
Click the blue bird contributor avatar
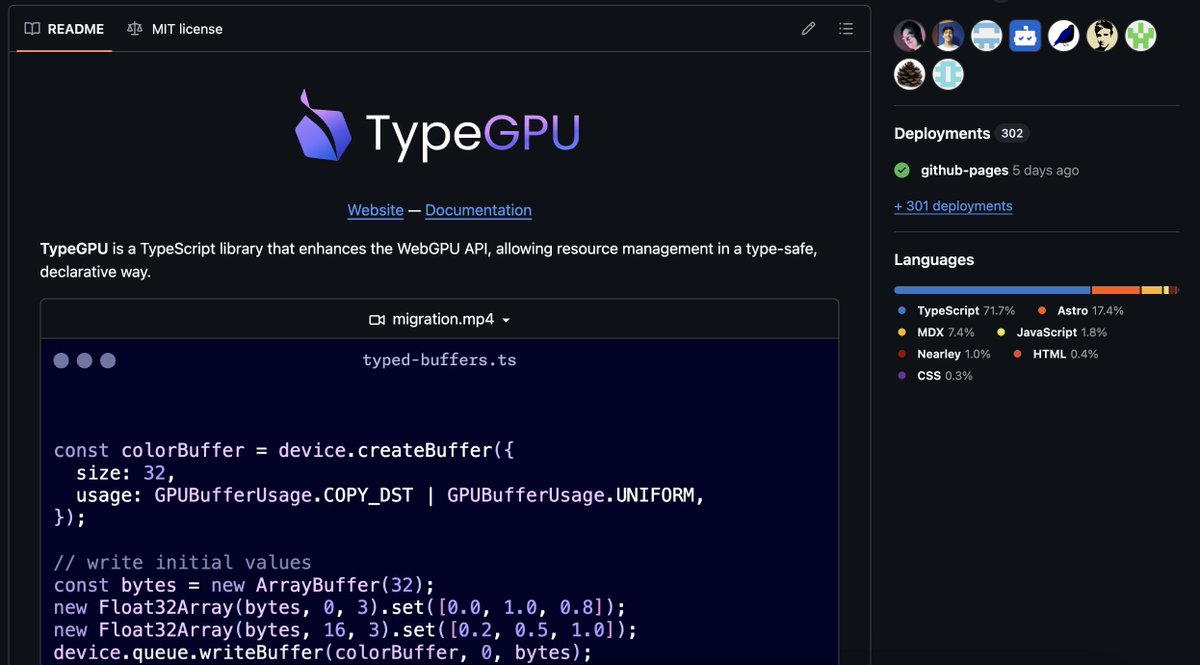[1064, 36]
